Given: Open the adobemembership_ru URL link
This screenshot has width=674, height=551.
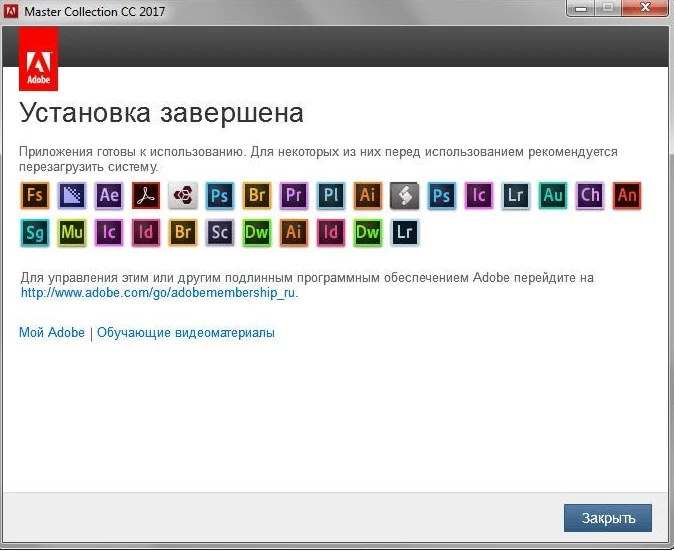Looking at the screenshot, I should click(158, 293).
